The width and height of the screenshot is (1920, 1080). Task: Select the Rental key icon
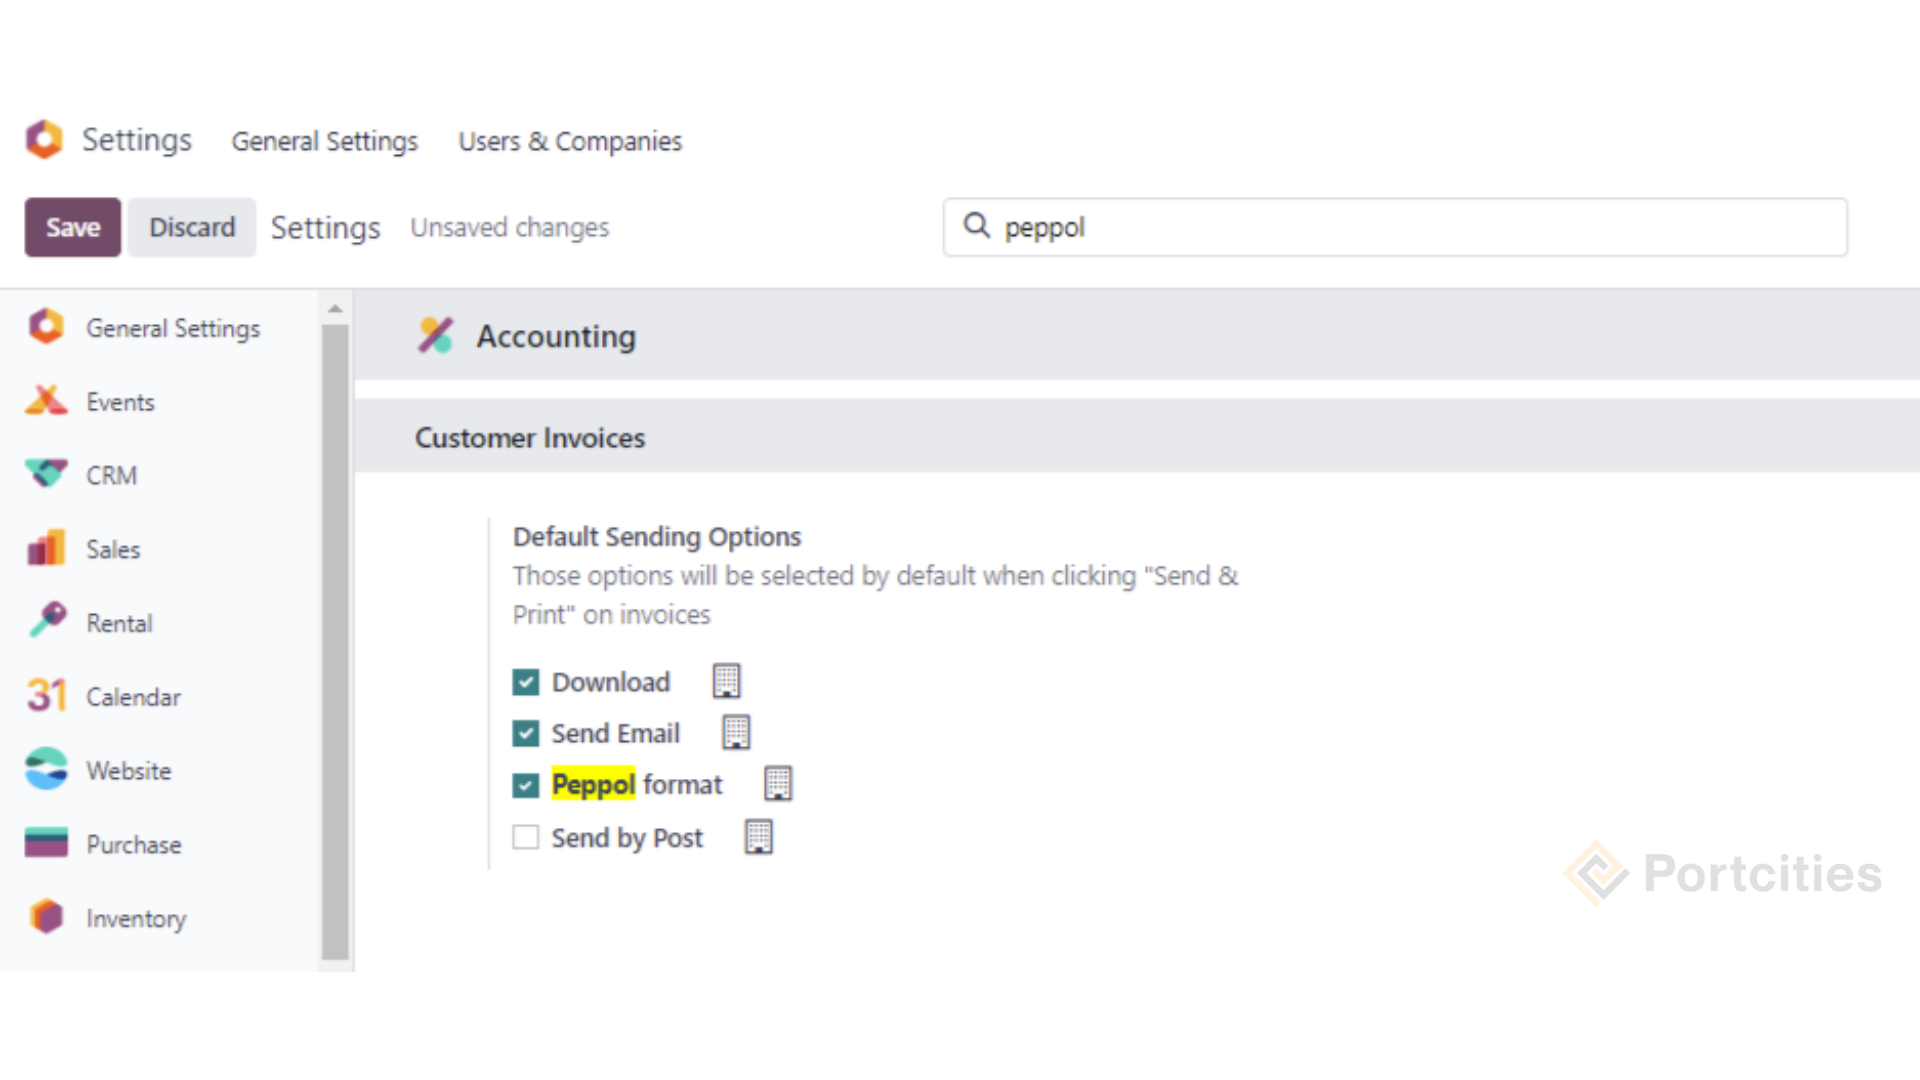[46, 622]
